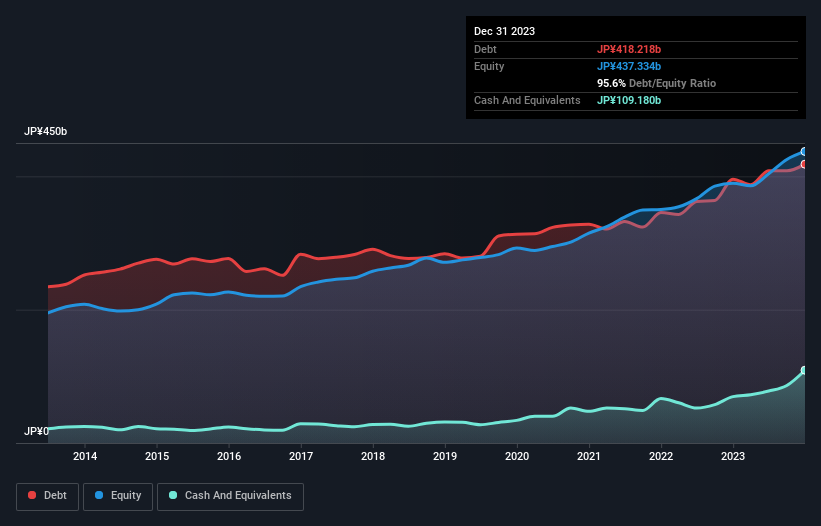Viewport: 821px width, 526px height.
Task: Select the 2022 x-axis label
Action: click(661, 456)
